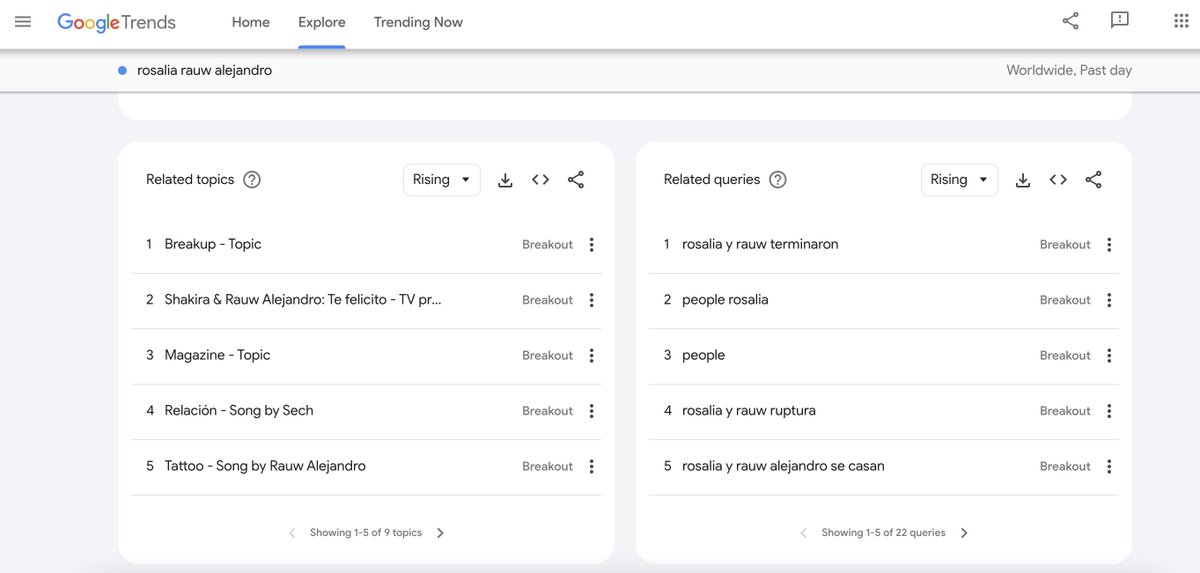Open query rosalia y rauw terminaron
The image size is (1200, 573).
pos(760,244)
